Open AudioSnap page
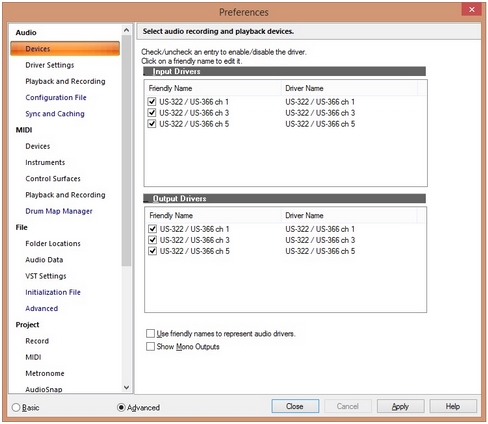 (44, 389)
